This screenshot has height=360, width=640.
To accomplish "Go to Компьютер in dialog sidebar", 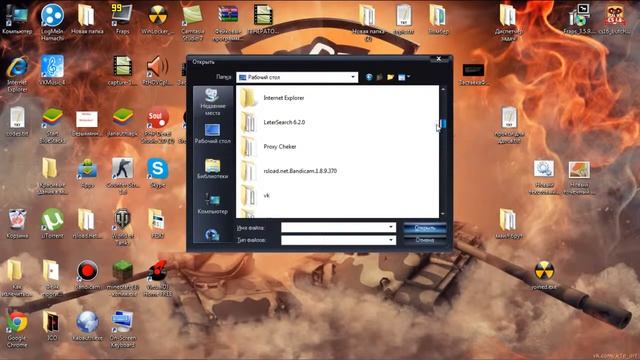I will (213, 204).
